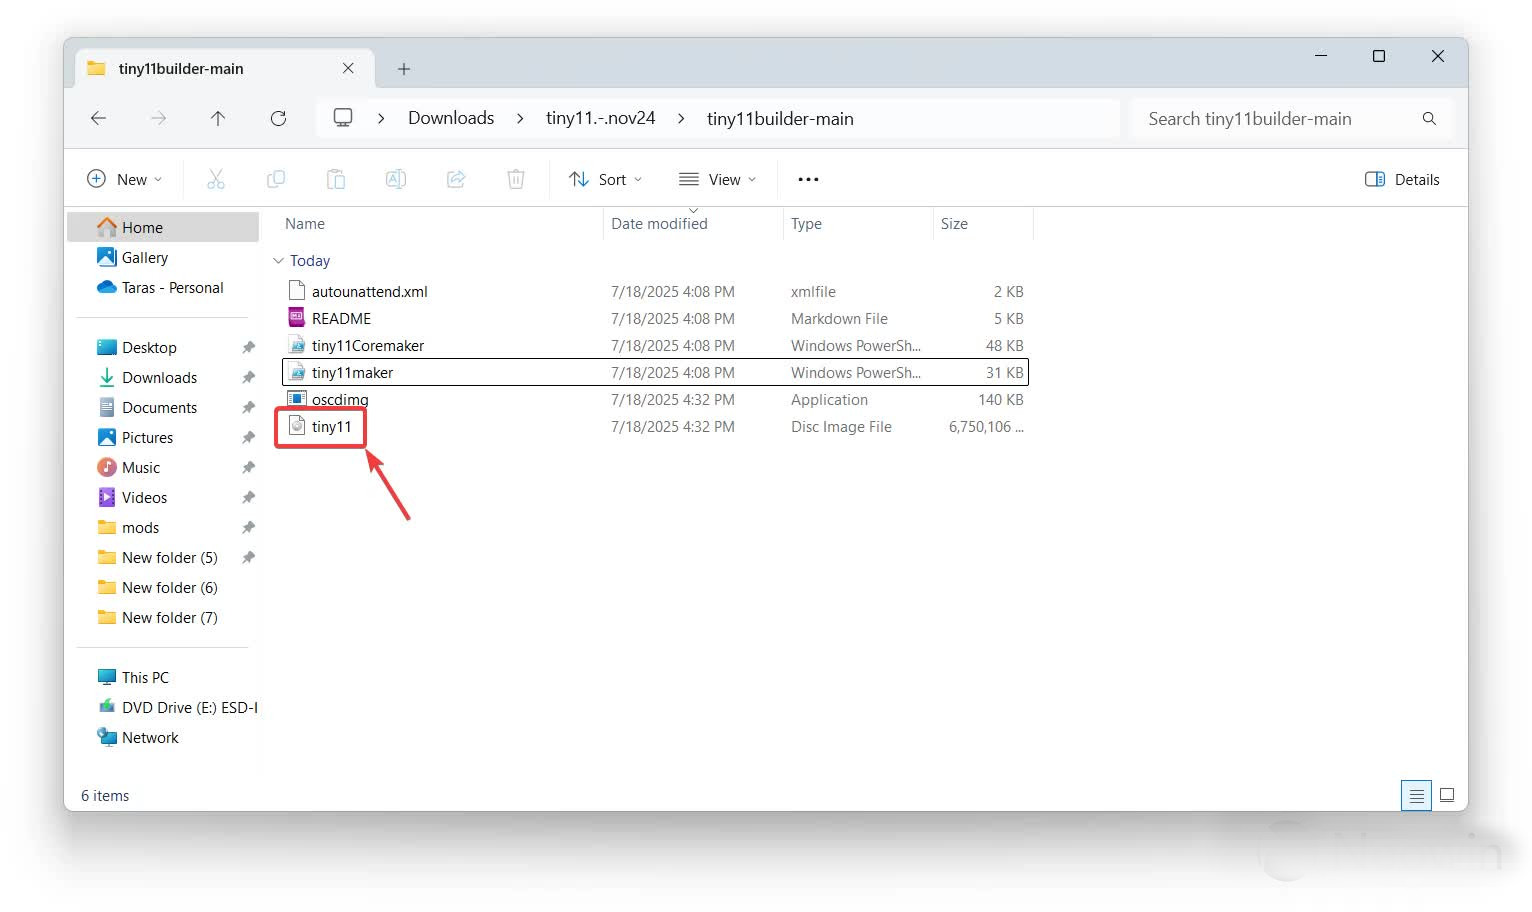Expand the chevron after the This PC icon in address bar

[x=381, y=118]
